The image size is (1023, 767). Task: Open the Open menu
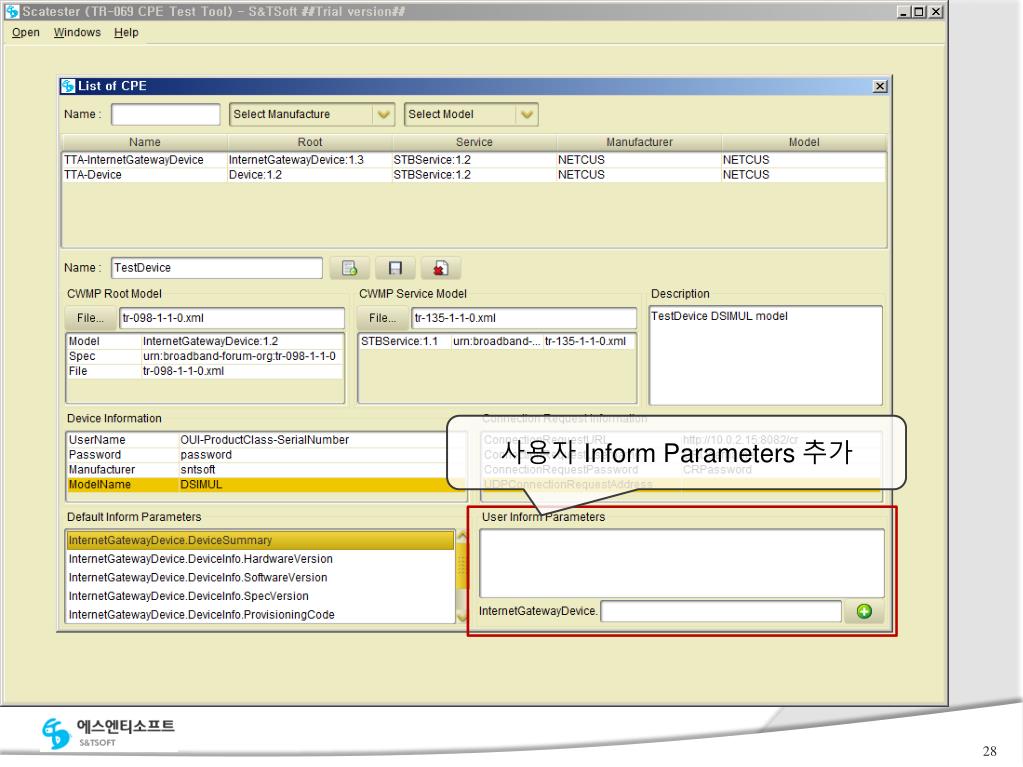pos(25,33)
